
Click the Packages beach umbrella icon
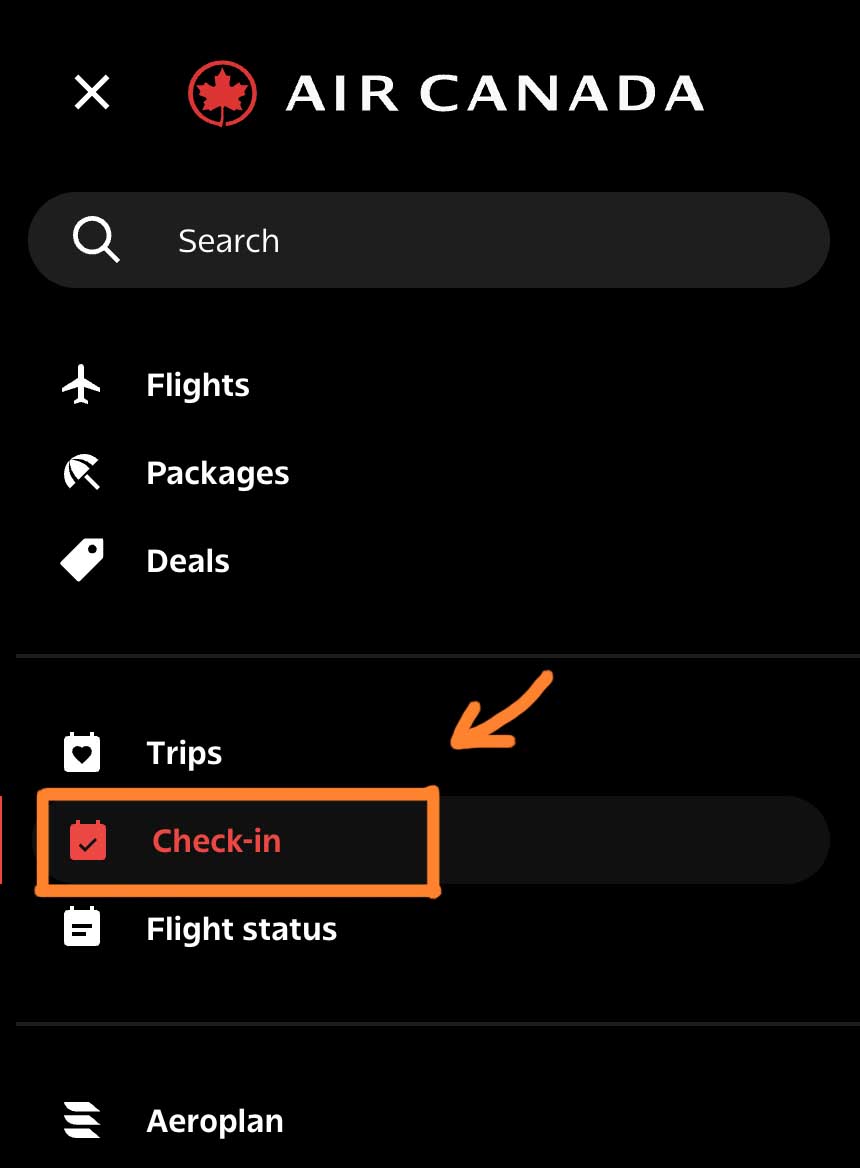click(x=80, y=471)
